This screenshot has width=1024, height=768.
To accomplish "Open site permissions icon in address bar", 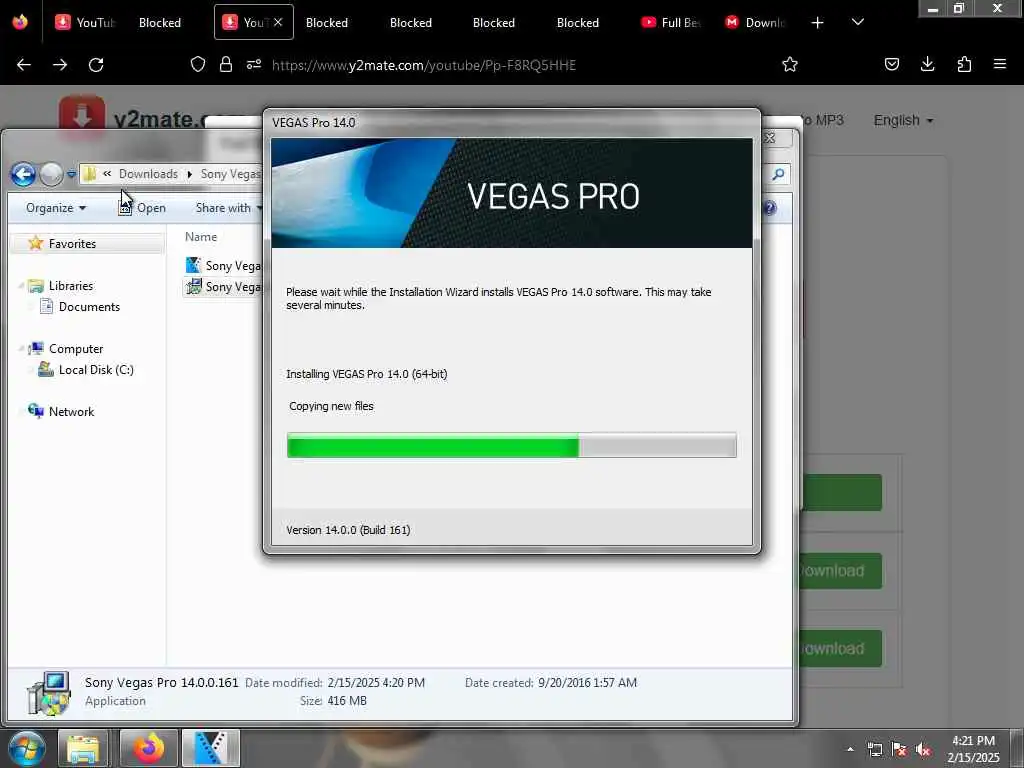I will 254,64.
